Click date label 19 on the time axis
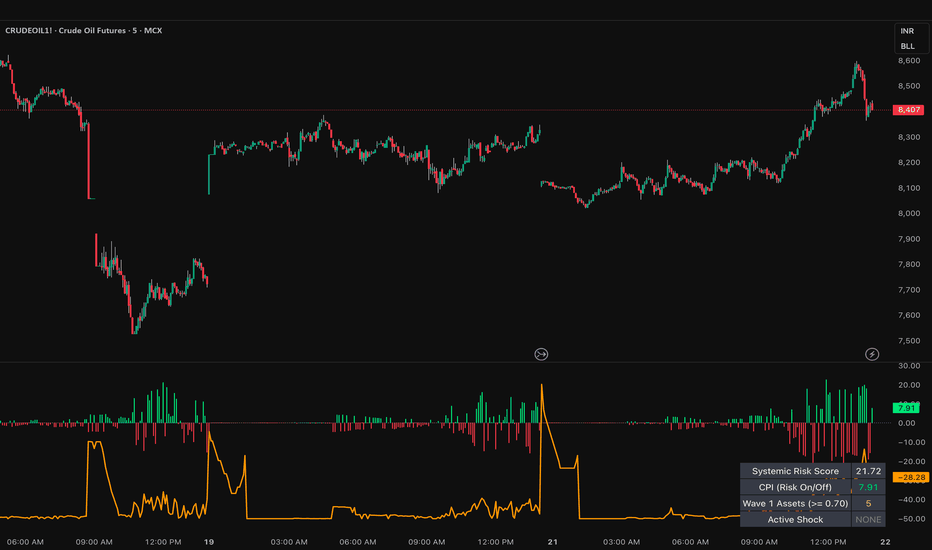 (x=209, y=542)
